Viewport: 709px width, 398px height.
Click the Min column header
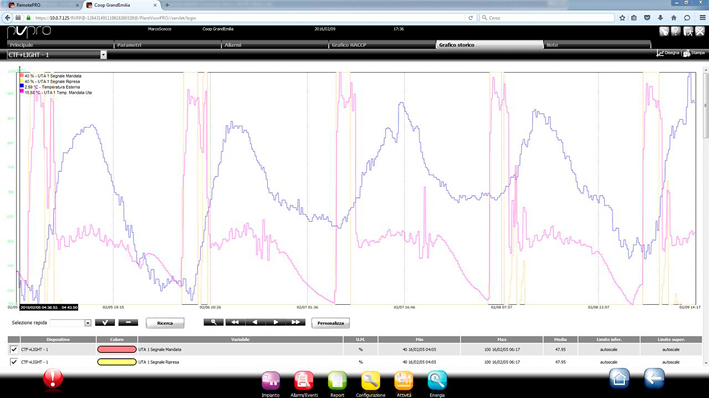point(419,339)
